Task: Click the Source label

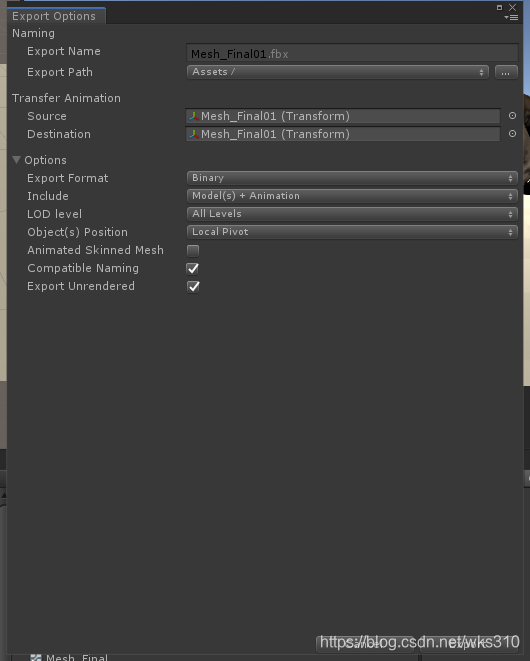Action: [x=47, y=116]
